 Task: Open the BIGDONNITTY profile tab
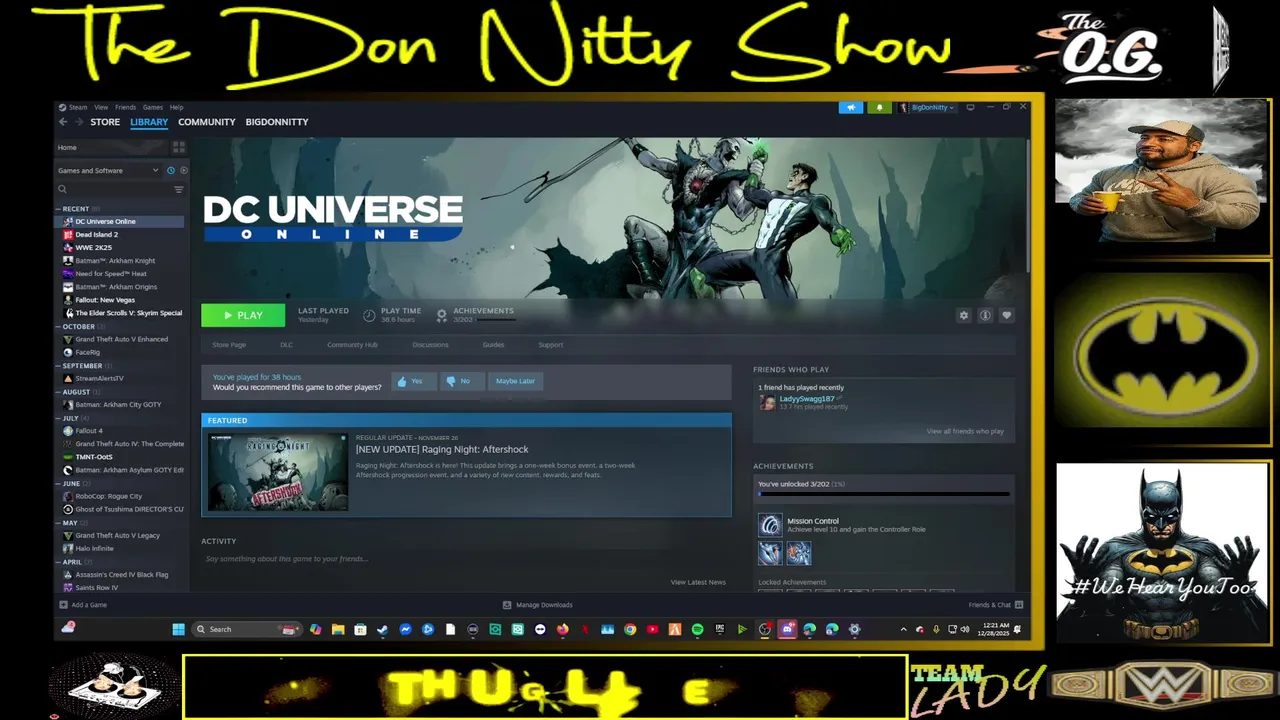coord(277,122)
